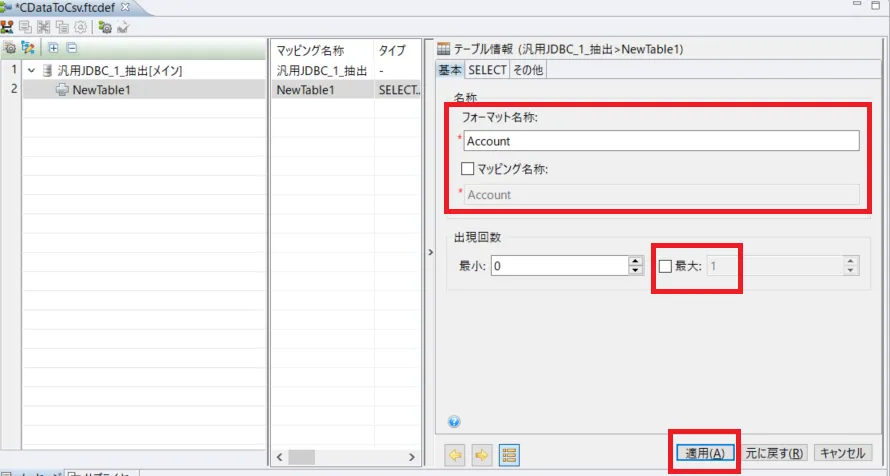The width and height of the screenshot is (890, 476).
Task: Open the その他 tab
Action: pyautogui.click(x=528, y=70)
